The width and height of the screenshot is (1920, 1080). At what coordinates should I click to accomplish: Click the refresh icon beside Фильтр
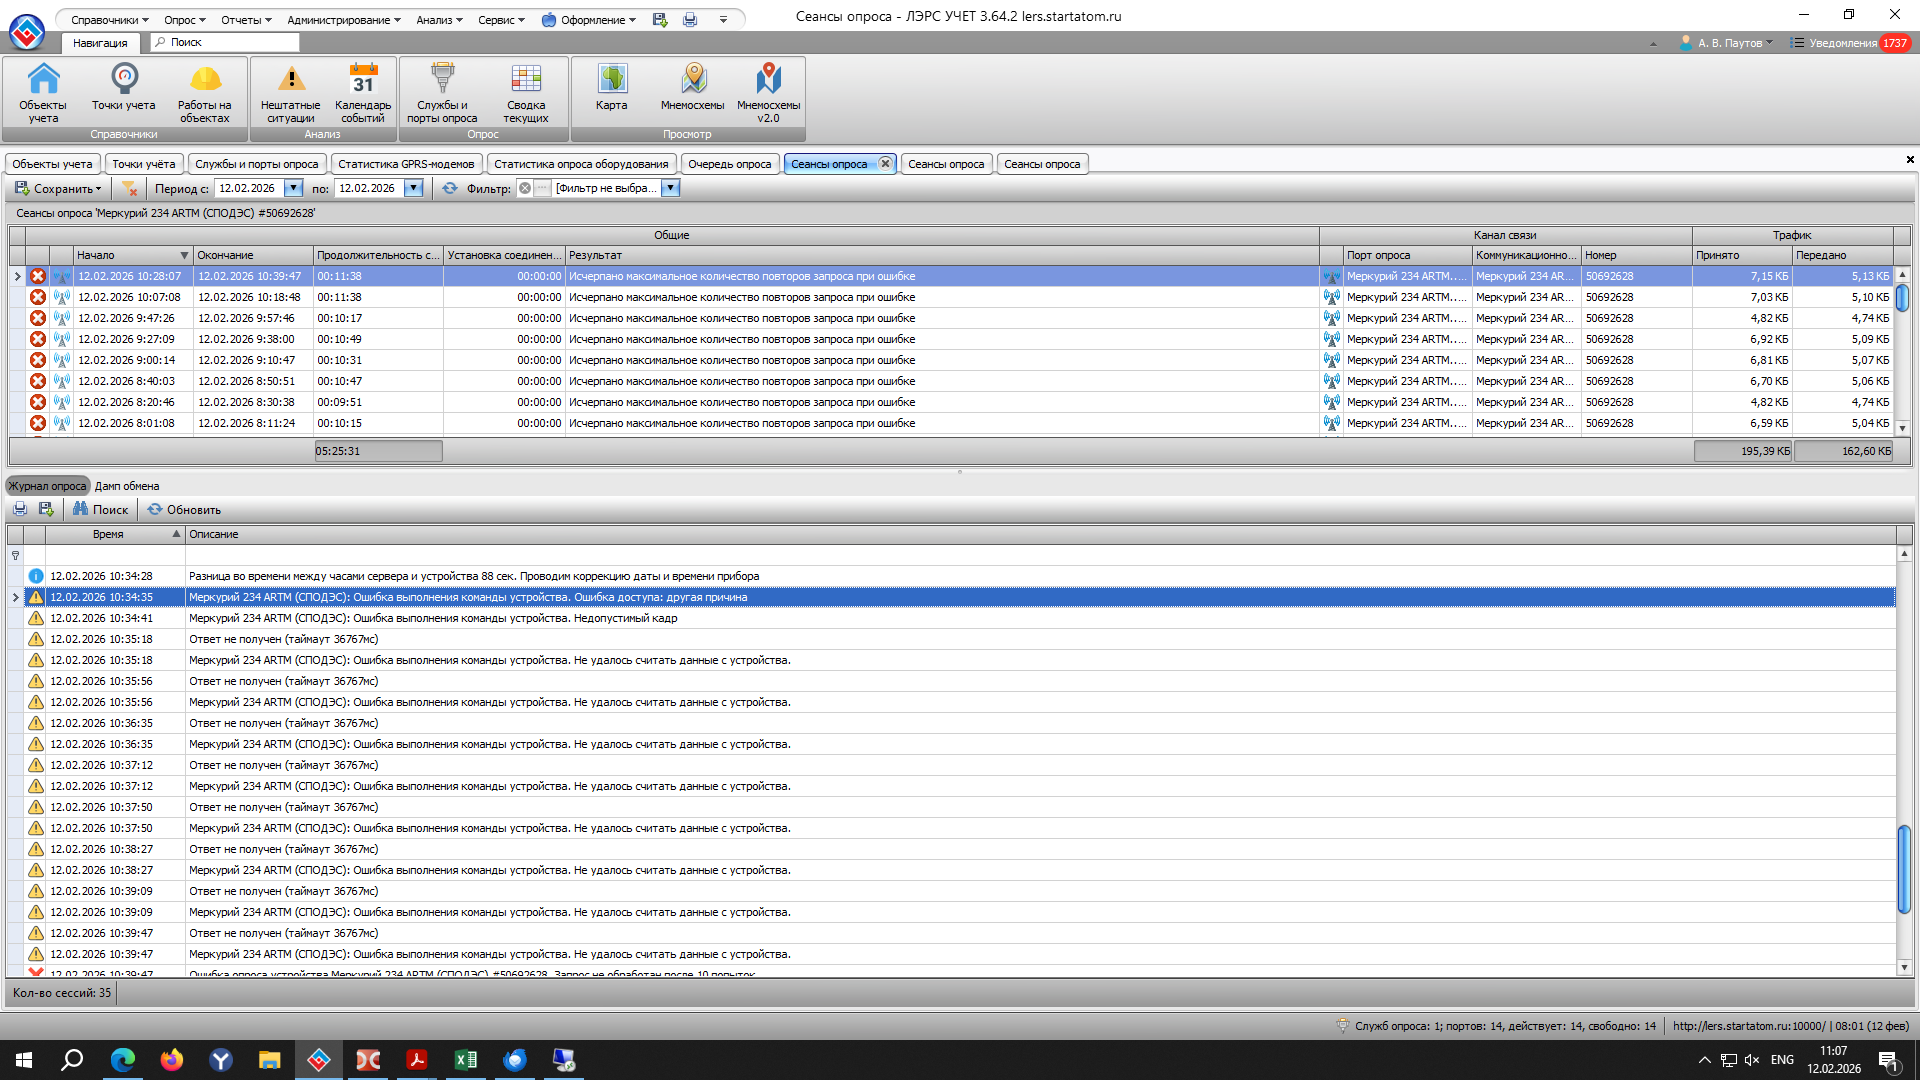450,188
